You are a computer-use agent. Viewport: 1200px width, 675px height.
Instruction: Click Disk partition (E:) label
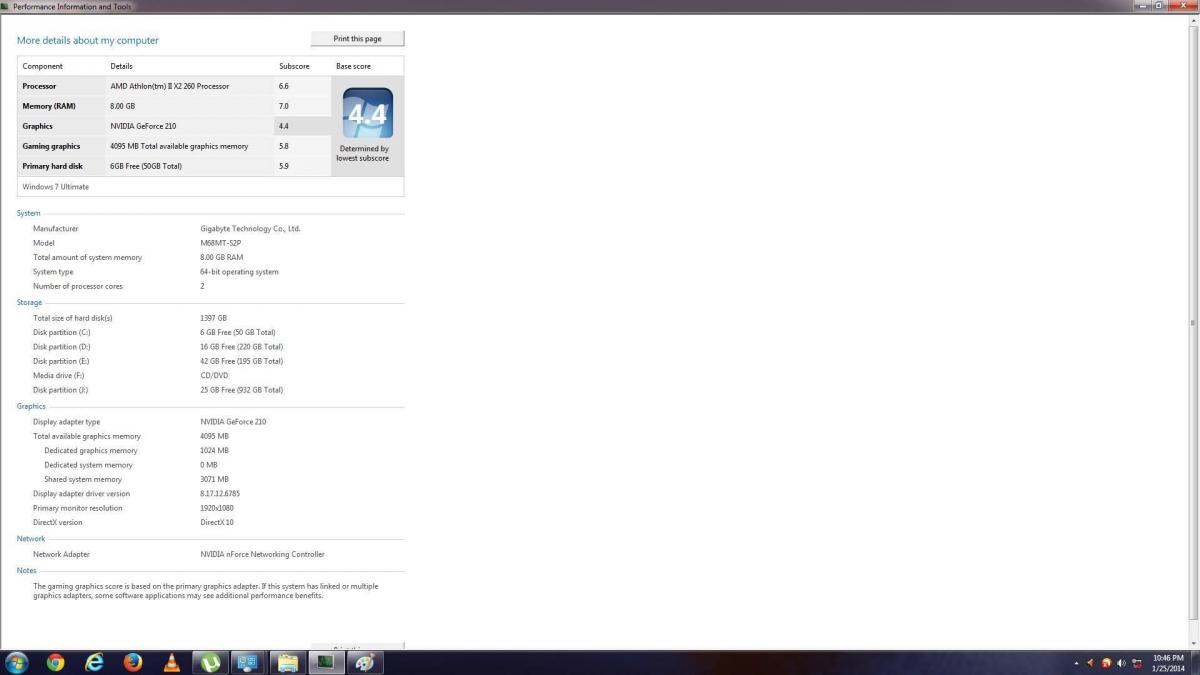[x=61, y=361]
